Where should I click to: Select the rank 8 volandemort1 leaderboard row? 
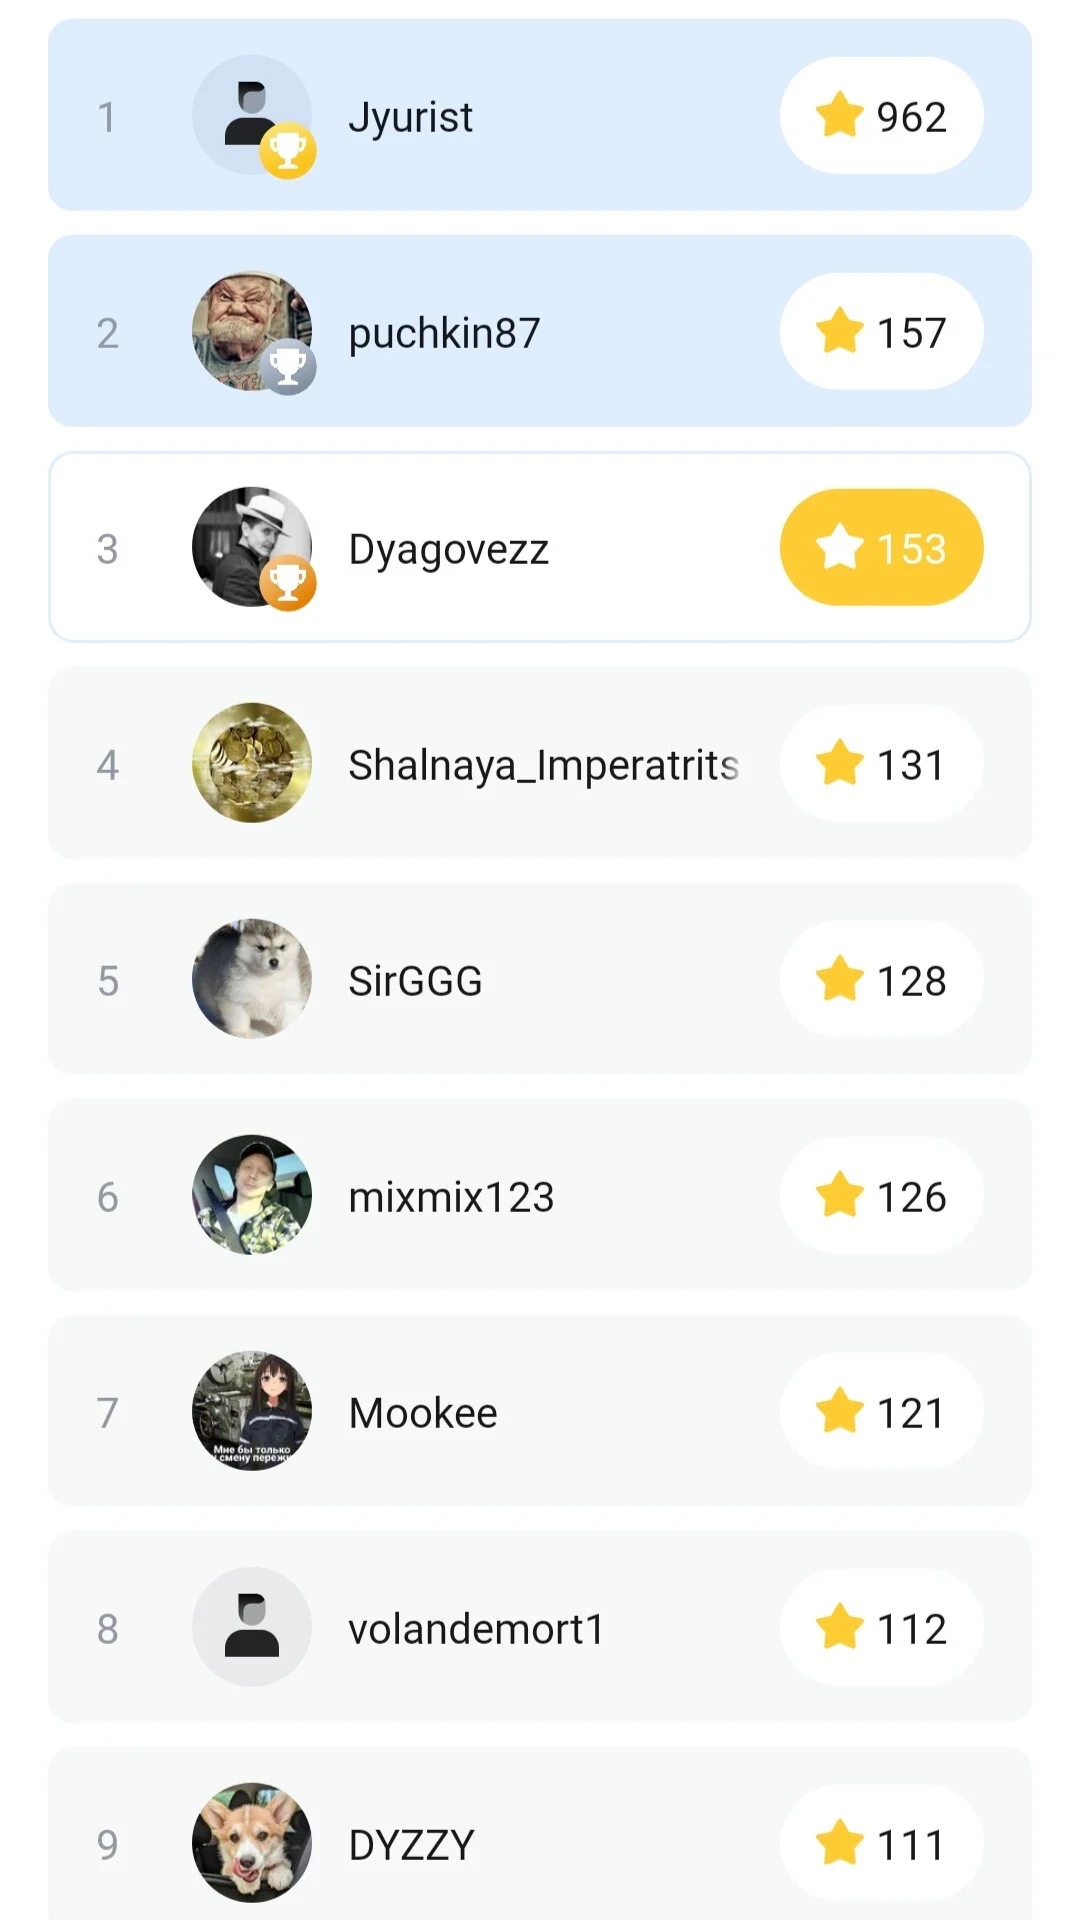click(540, 1627)
